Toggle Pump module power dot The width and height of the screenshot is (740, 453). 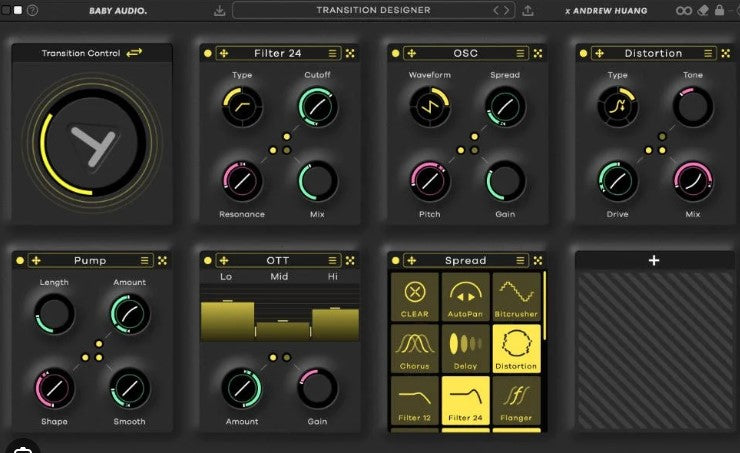point(20,260)
